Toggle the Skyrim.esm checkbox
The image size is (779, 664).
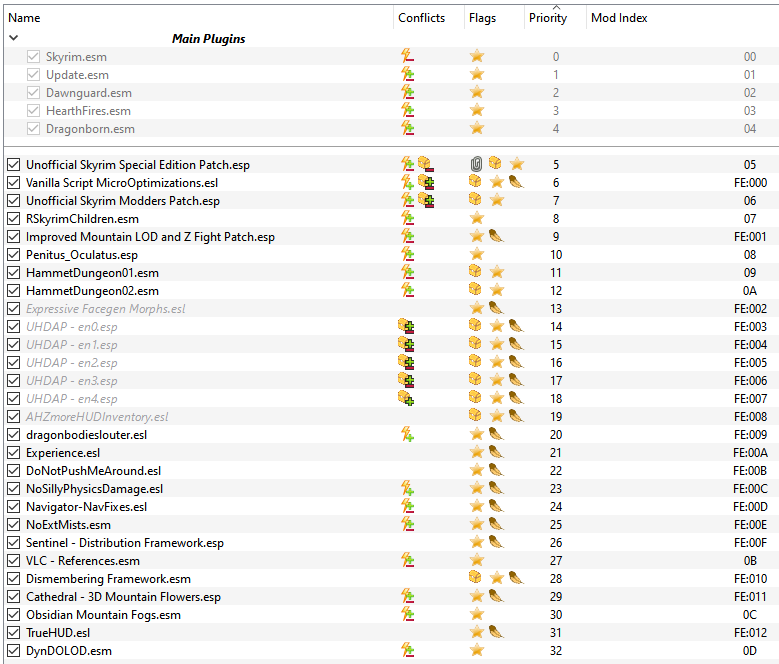click(33, 57)
